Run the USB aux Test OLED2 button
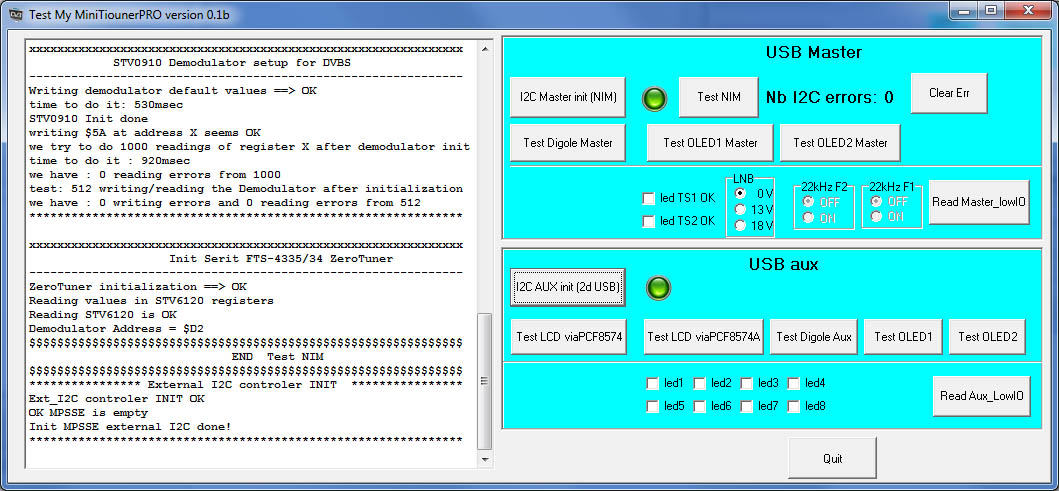 click(x=987, y=336)
